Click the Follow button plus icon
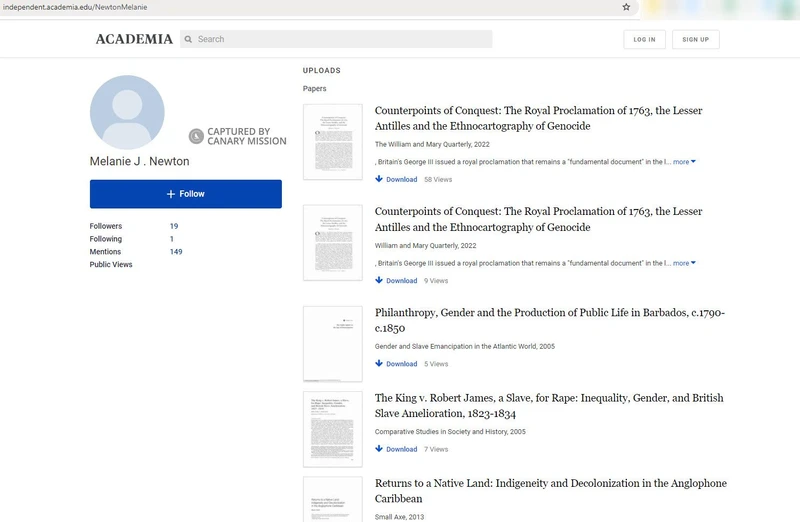The width and height of the screenshot is (800, 522). pos(171,194)
